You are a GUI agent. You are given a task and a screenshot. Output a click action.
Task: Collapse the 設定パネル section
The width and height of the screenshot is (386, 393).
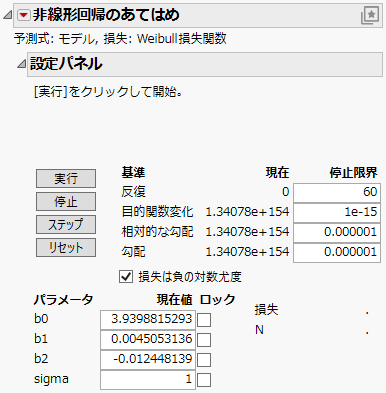21,64
